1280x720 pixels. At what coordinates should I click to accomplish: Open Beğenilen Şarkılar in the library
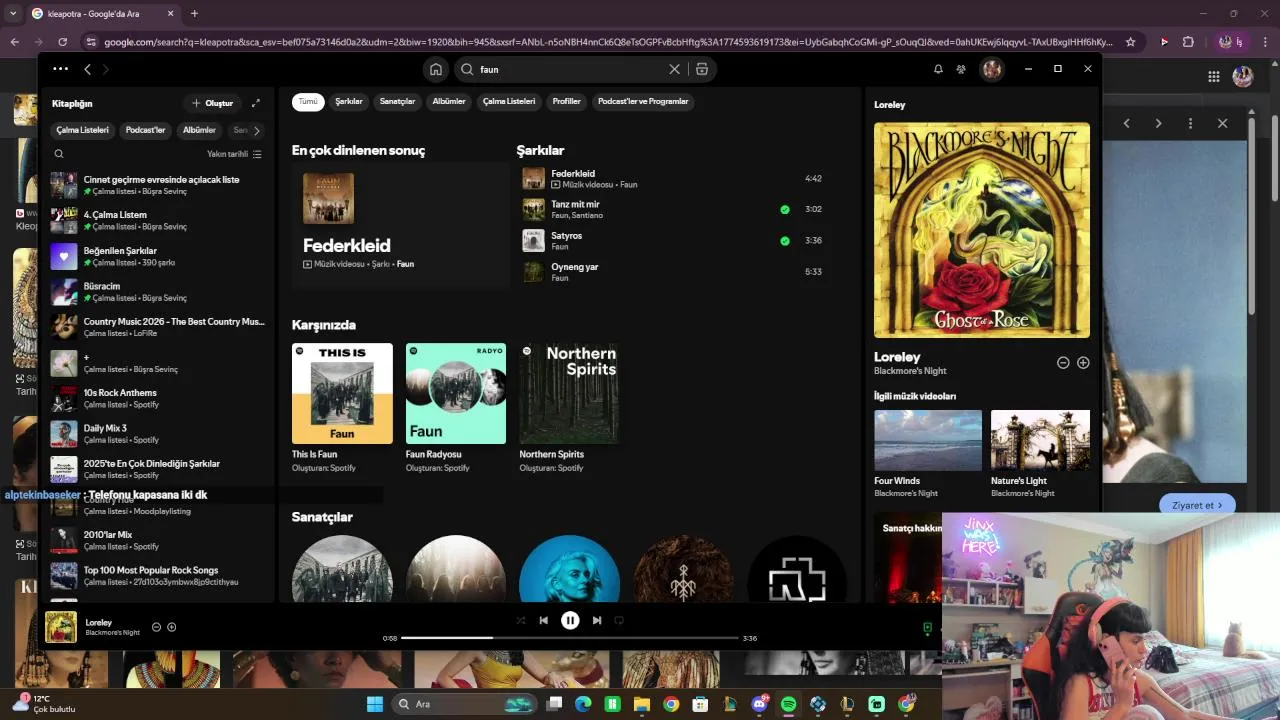(158, 256)
